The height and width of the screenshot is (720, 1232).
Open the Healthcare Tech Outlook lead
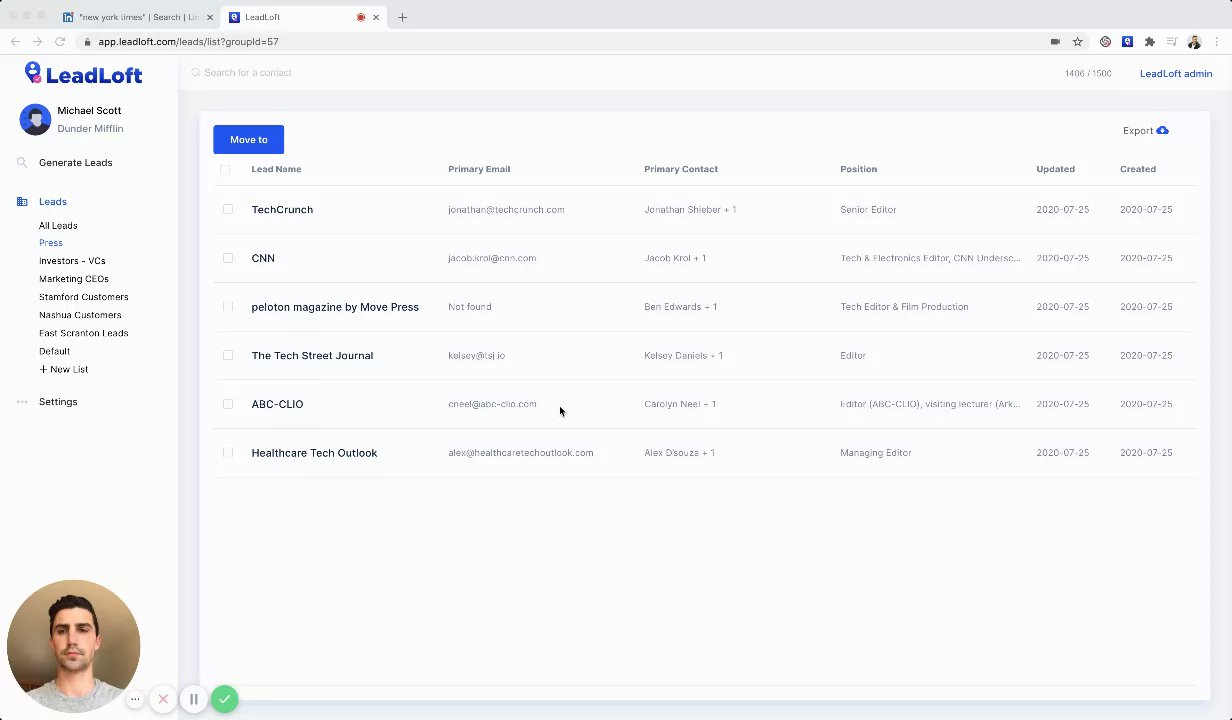pos(314,453)
